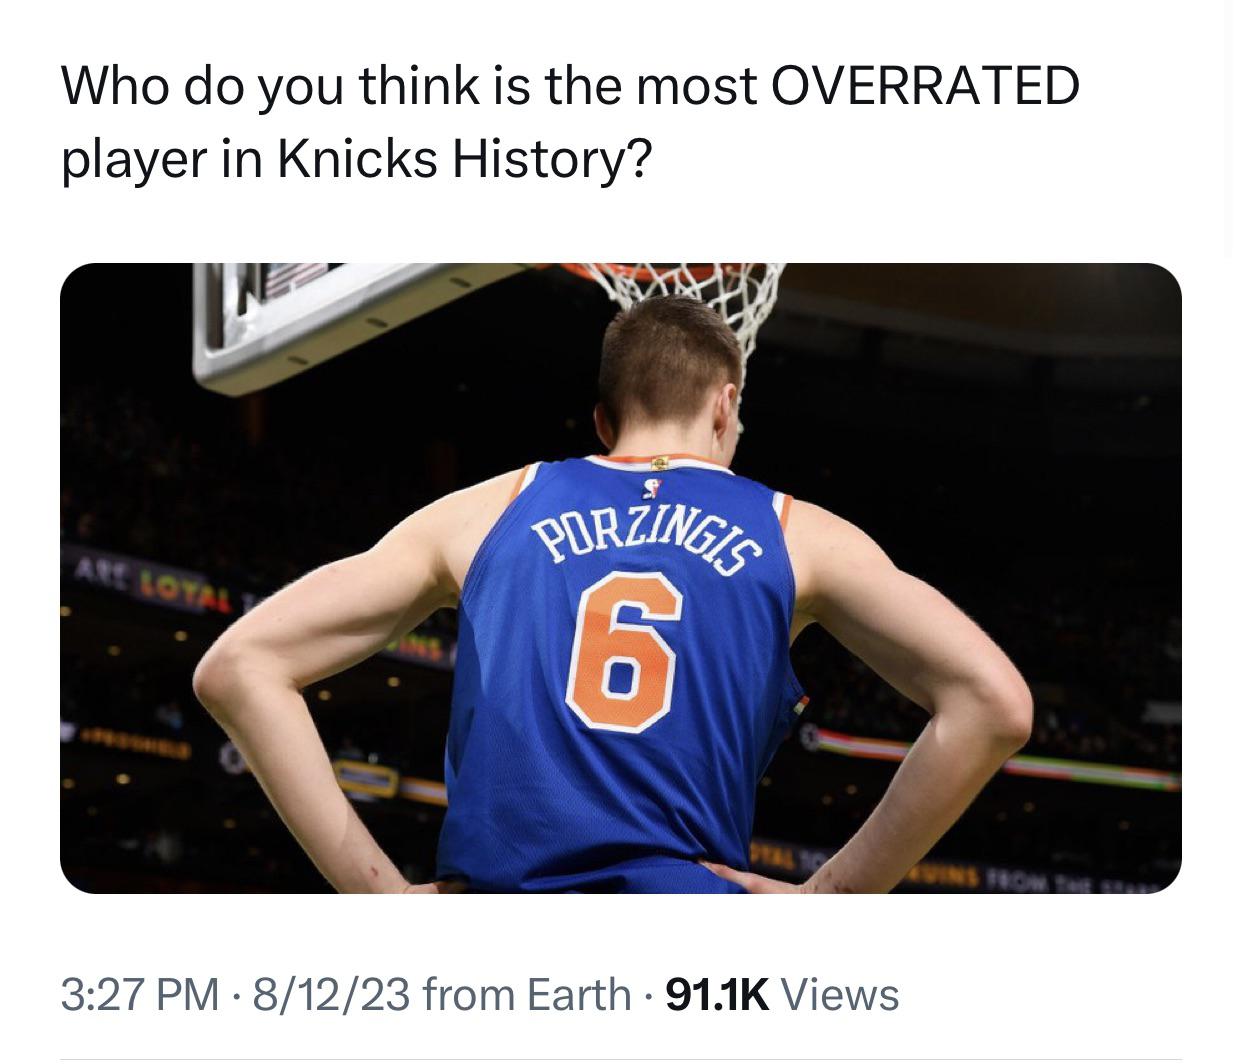The width and height of the screenshot is (1242, 1064).
Task: Click the word 'Views' under the tweet
Action: [x=839, y=995]
